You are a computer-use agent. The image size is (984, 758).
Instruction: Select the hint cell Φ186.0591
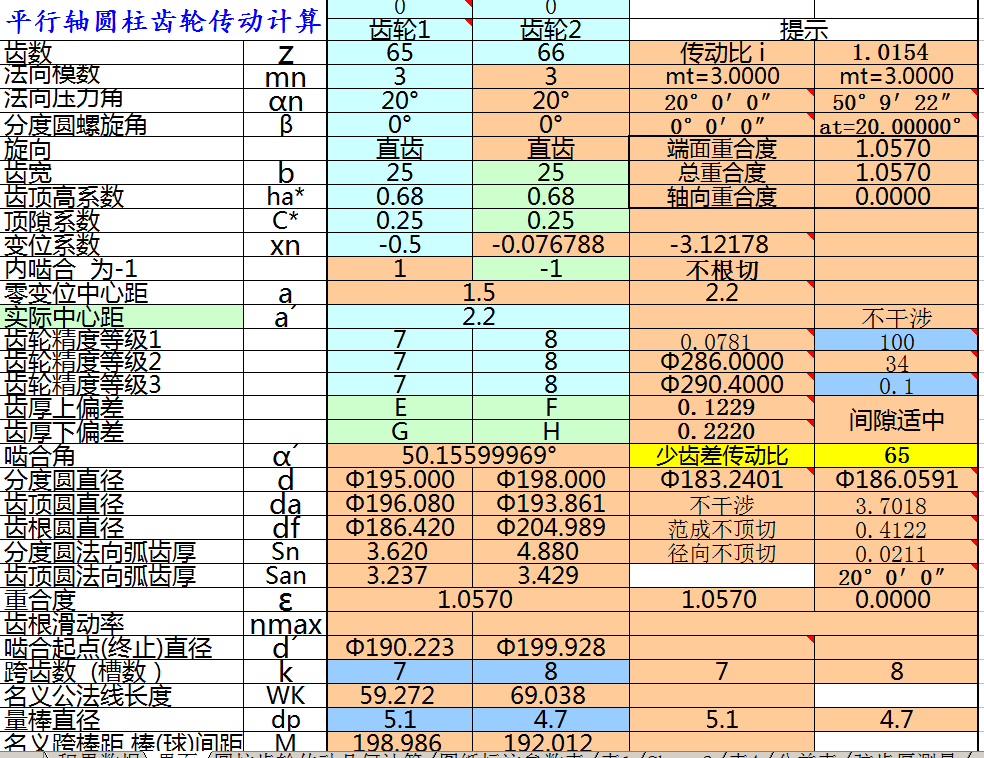click(x=896, y=479)
